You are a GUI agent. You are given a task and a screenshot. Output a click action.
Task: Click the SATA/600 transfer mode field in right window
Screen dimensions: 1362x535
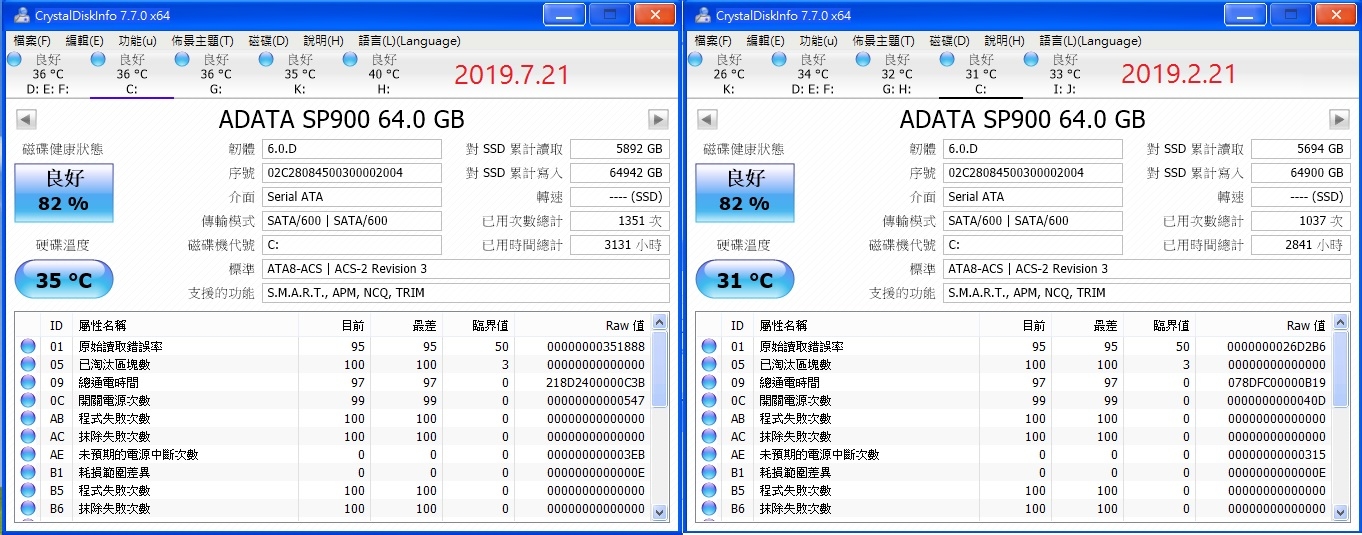[1033, 221]
